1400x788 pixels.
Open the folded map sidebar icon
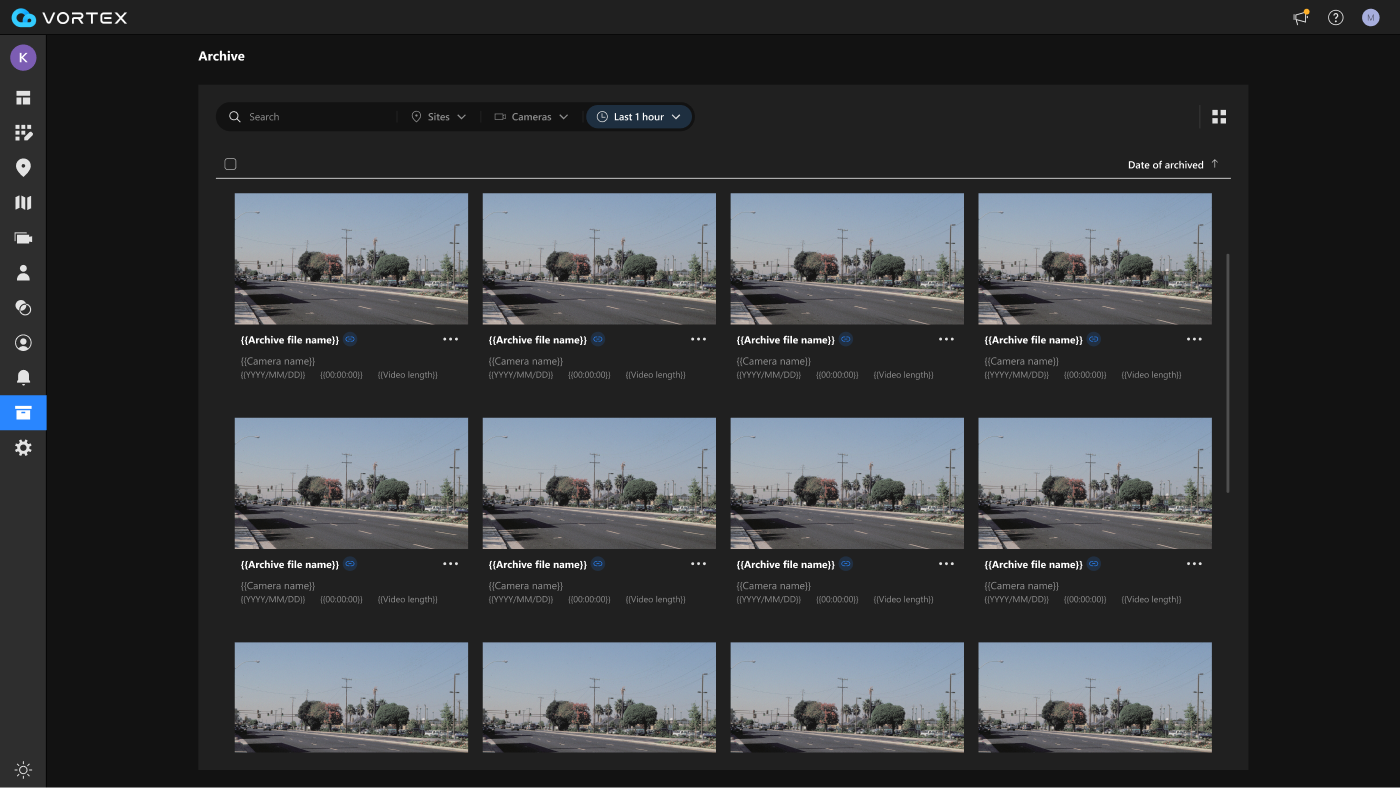coord(23,203)
